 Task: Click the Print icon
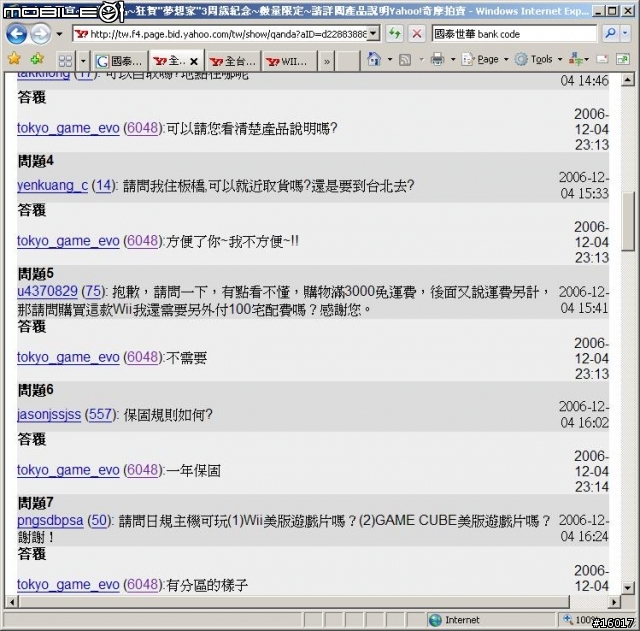(x=437, y=60)
